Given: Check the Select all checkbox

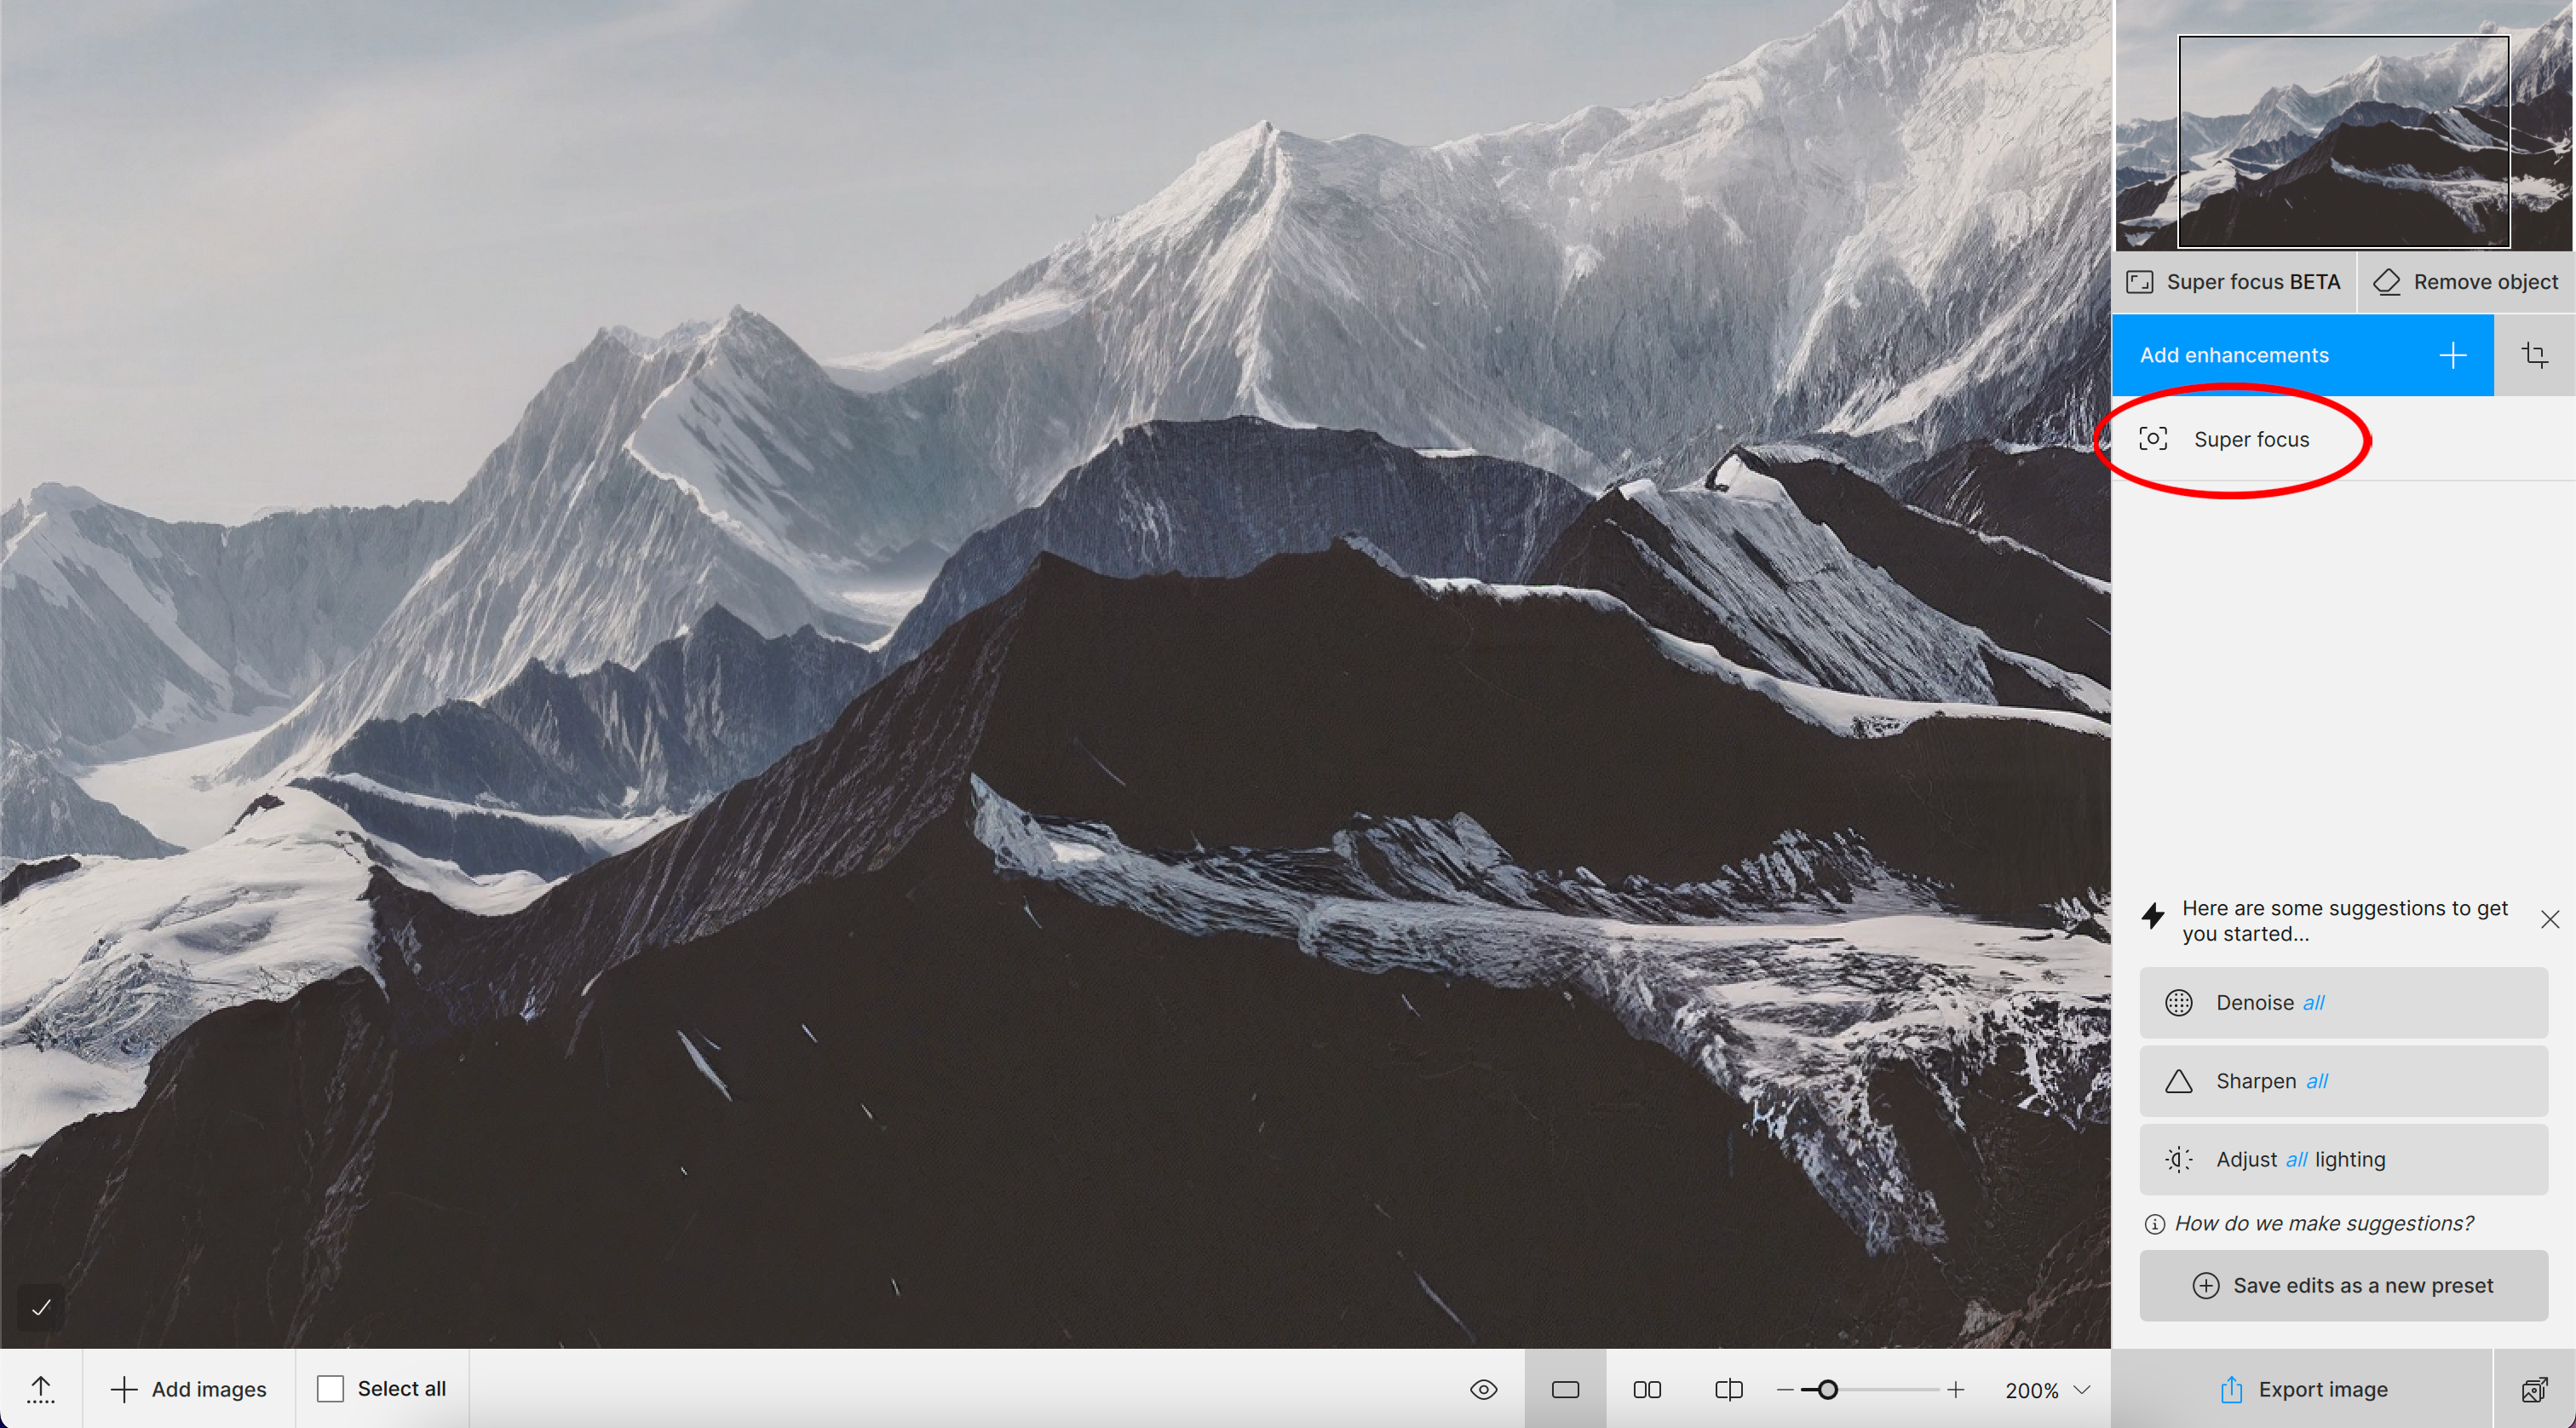Looking at the screenshot, I should pyautogui.click(x=330, y=1388).
